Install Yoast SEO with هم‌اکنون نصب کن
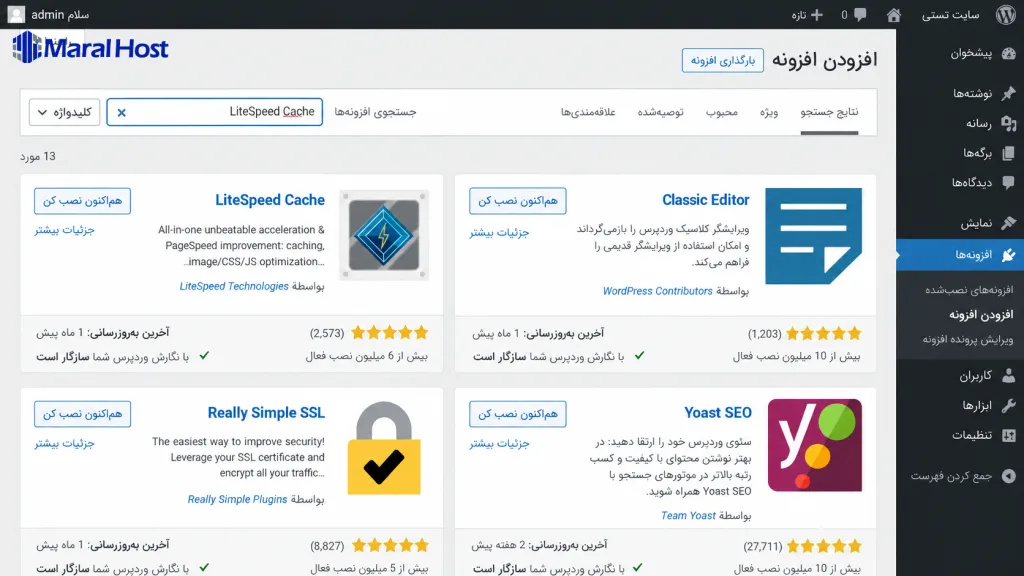1024x576 pixels. (517, 413)
